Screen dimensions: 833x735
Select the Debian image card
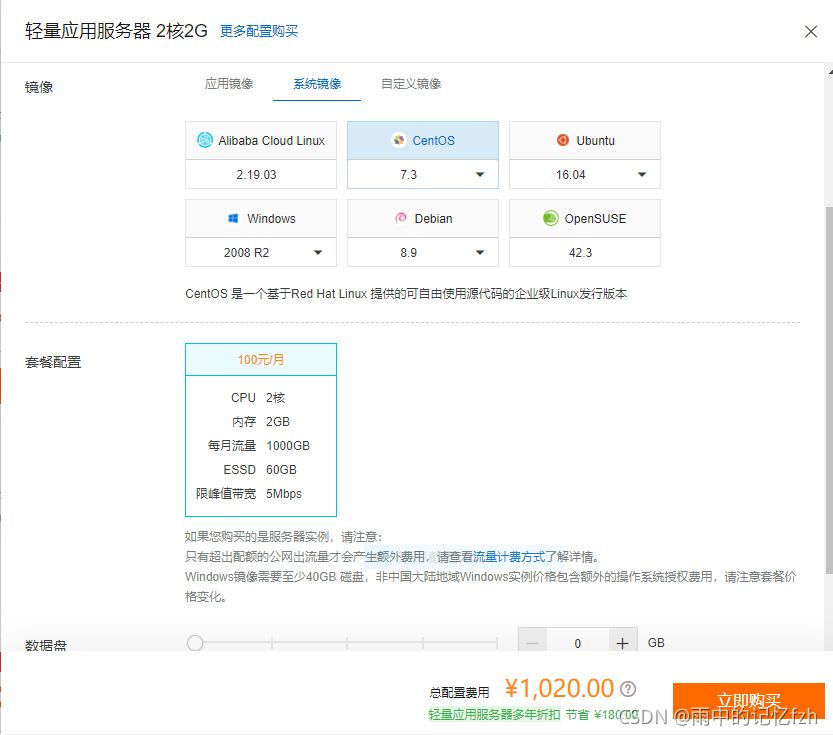[423, 218]
